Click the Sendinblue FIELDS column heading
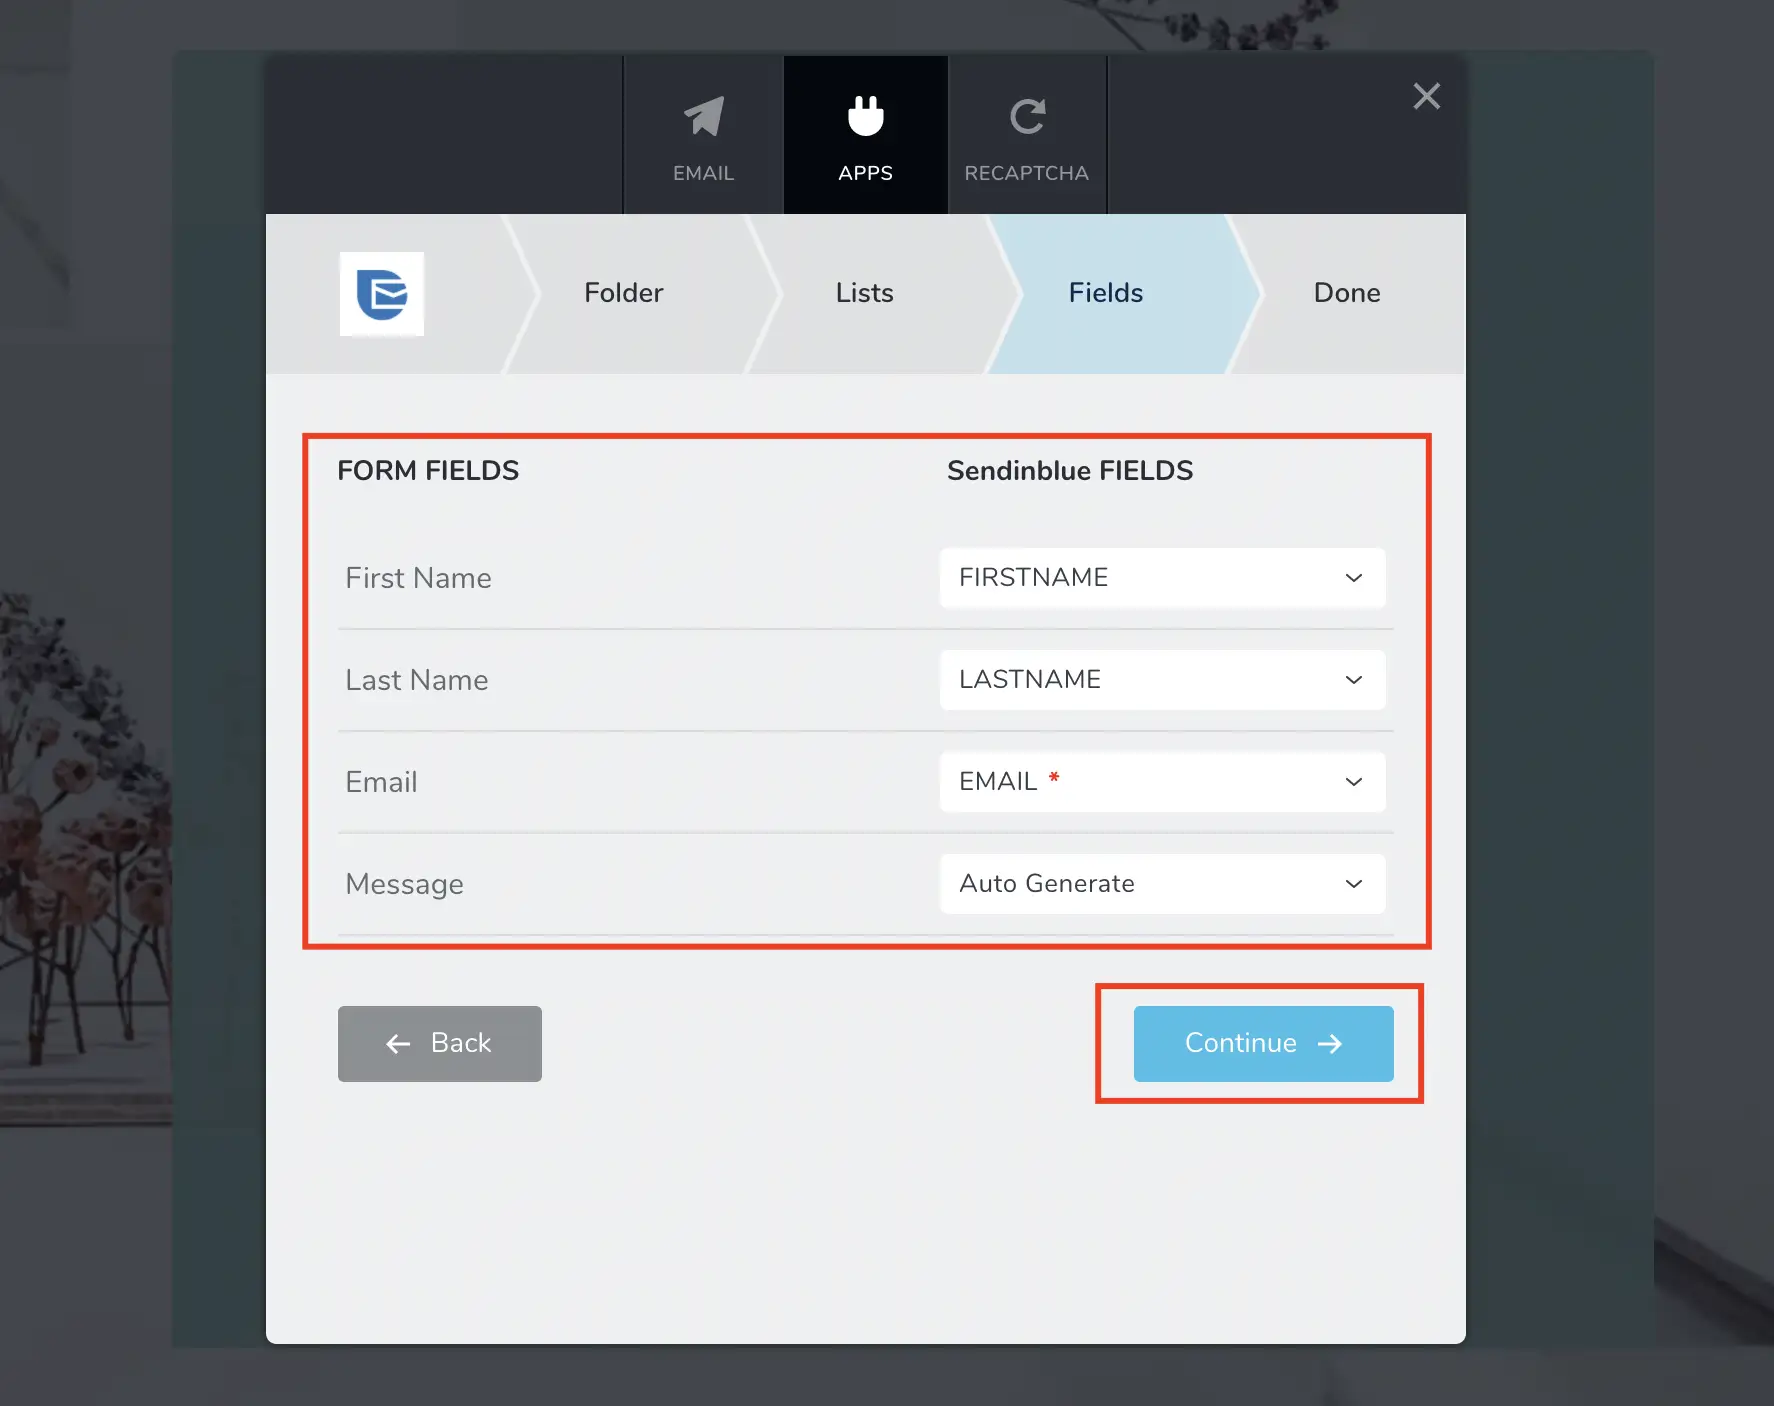This screenshot has width=1774, height=1406. 1069,471
